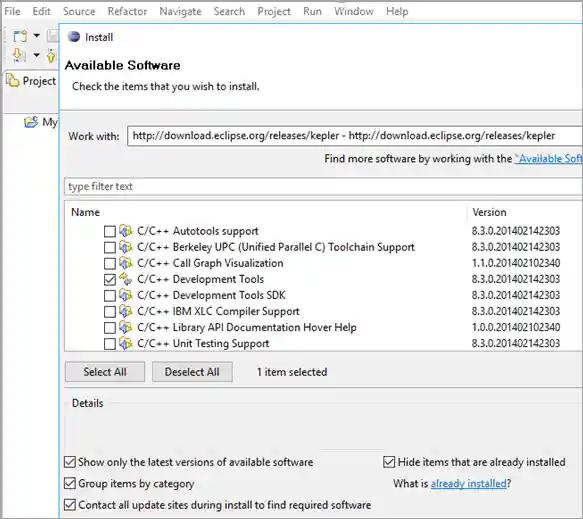Click the Eclipse sphere icon in the Install title
Image resolution: width=583 pixels, height=519 pixels.
click(x=74, y=37)
